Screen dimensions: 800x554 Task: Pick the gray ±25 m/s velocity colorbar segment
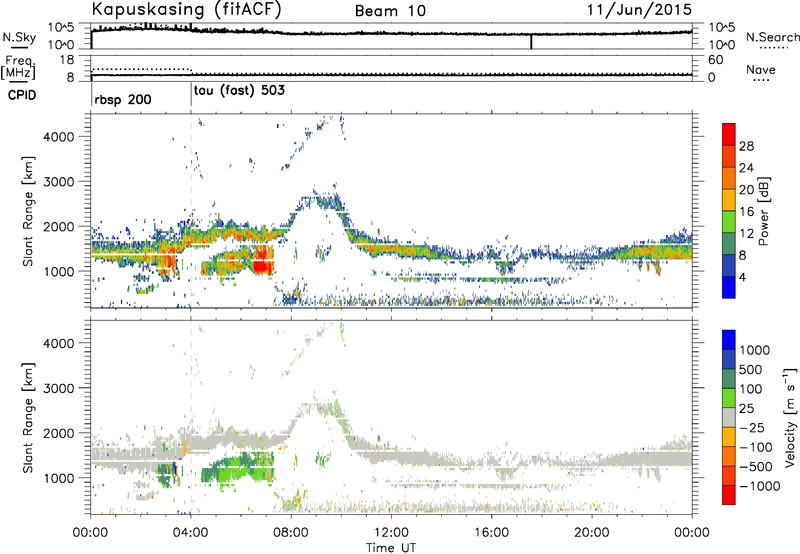coord(729,417)
